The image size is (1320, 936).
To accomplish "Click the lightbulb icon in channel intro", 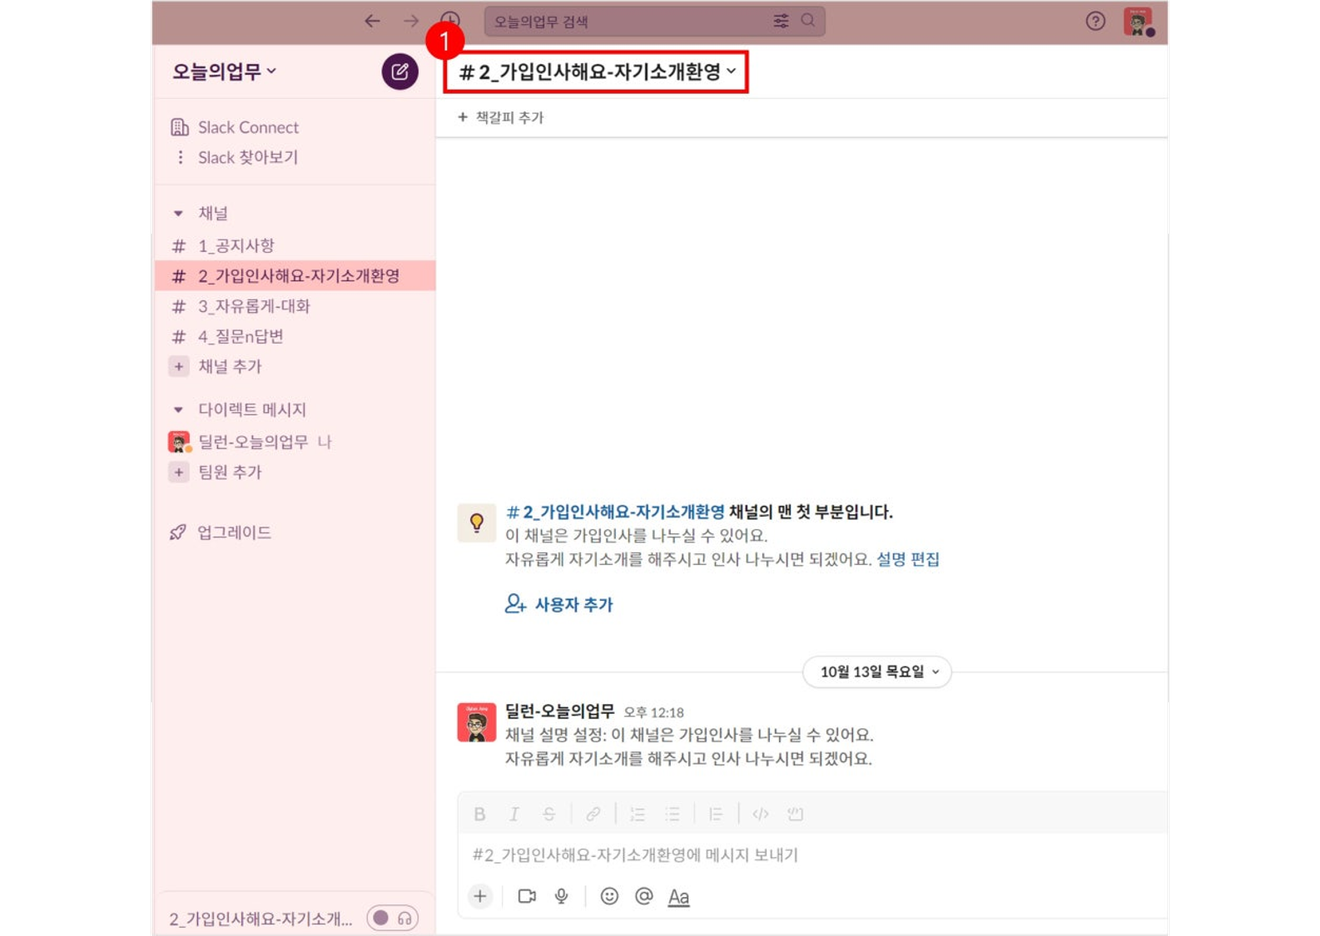I will coord(477,523).
